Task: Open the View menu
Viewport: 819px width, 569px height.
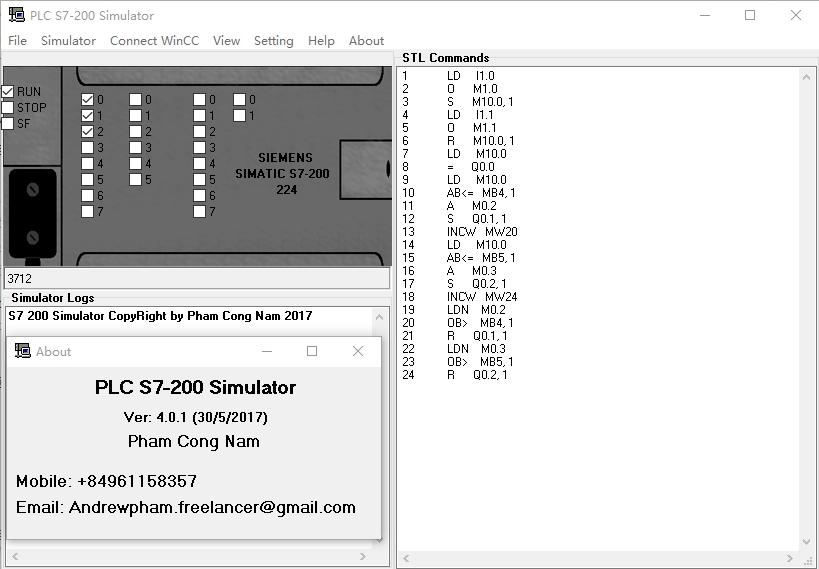Action: point(226,41)
